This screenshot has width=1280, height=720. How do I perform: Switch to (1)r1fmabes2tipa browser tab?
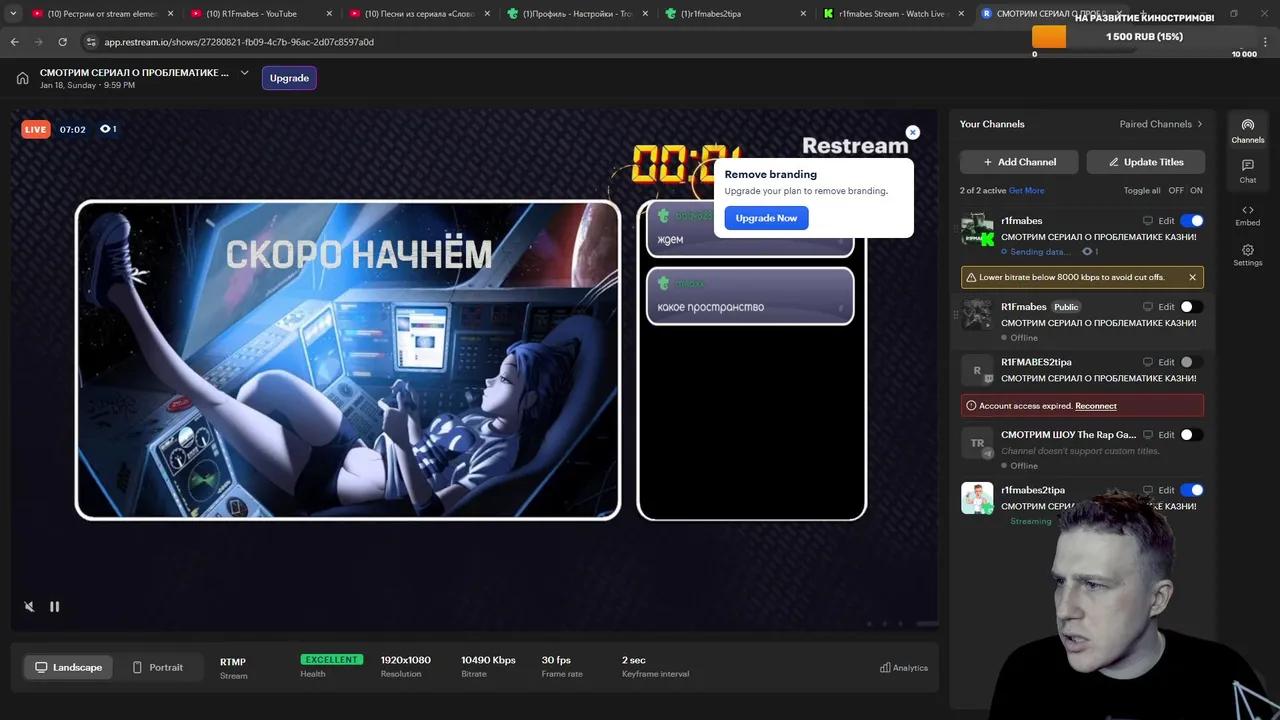(x=735, y=14)
